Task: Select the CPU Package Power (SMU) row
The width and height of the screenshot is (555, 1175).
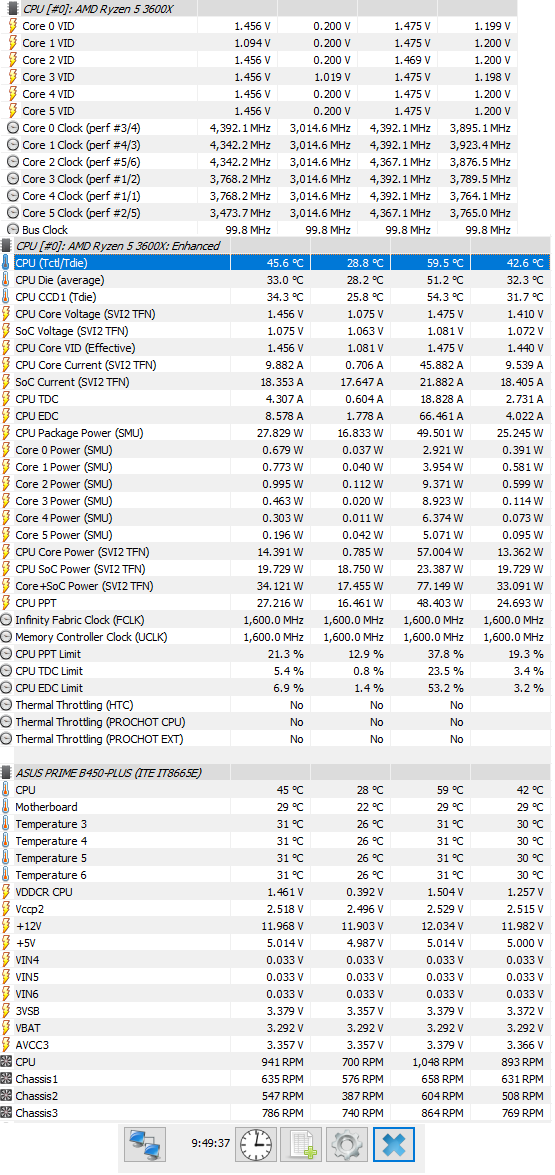Action: click(277, 433)
